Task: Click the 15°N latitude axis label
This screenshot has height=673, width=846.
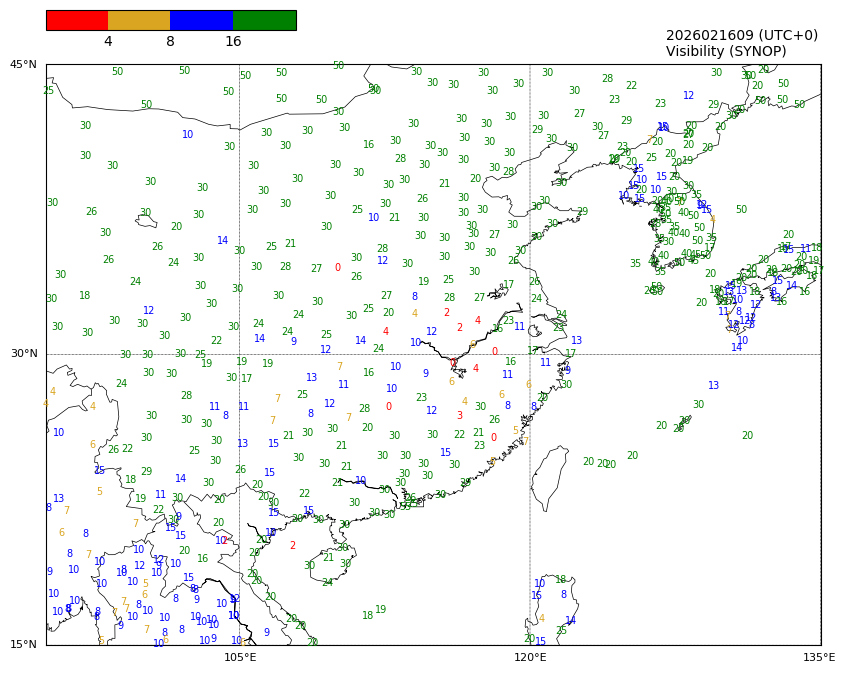Action: tap(23, 644)
